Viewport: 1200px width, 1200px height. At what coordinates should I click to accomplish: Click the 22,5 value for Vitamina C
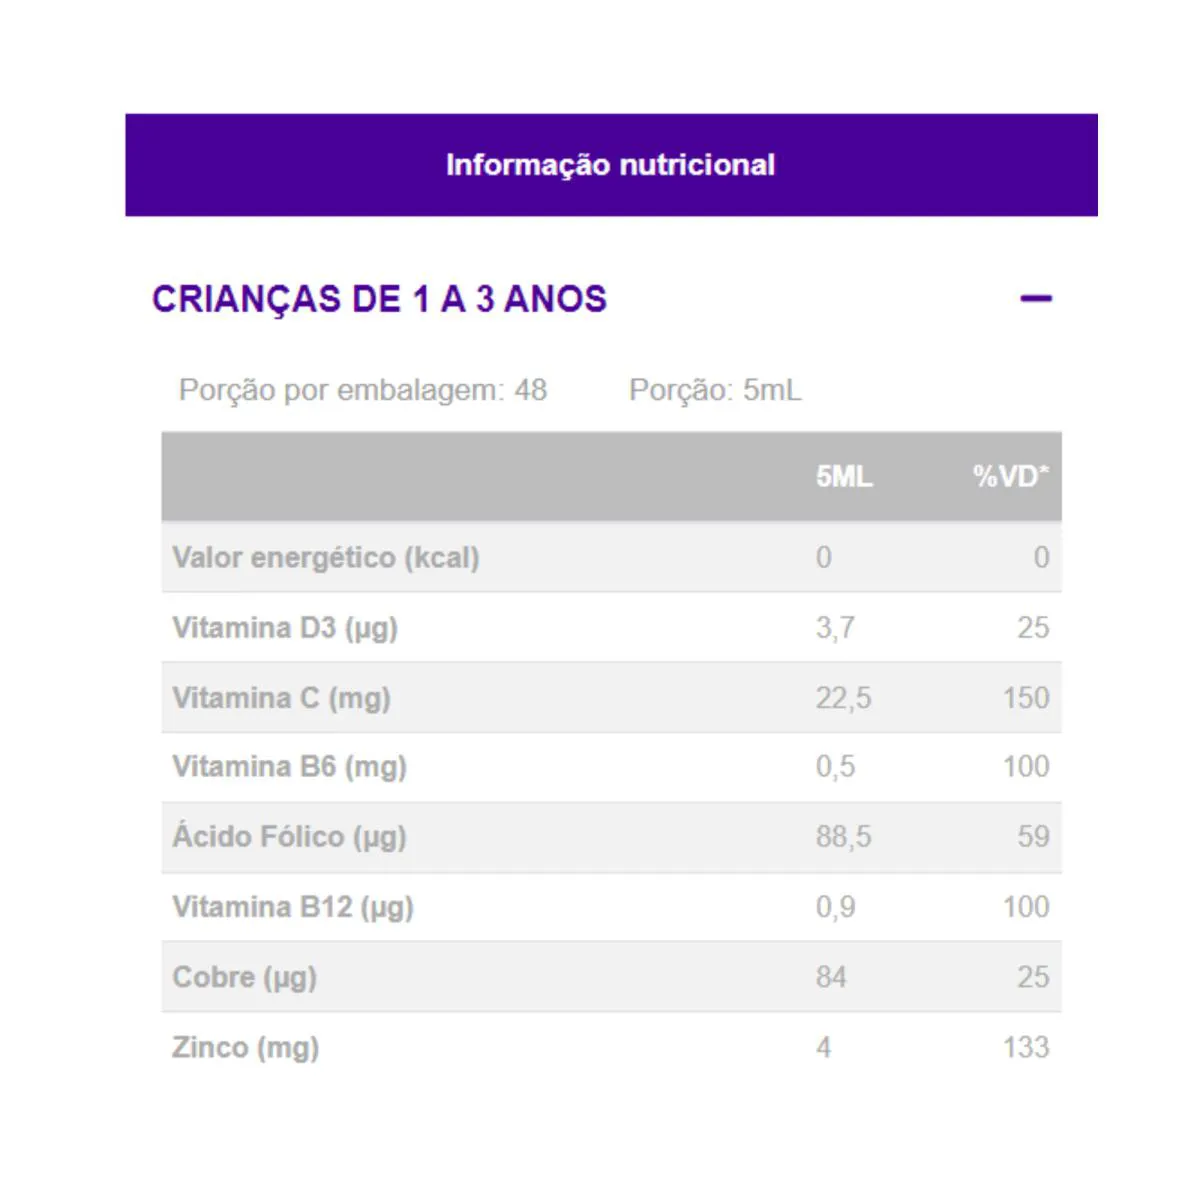(843, 698)
